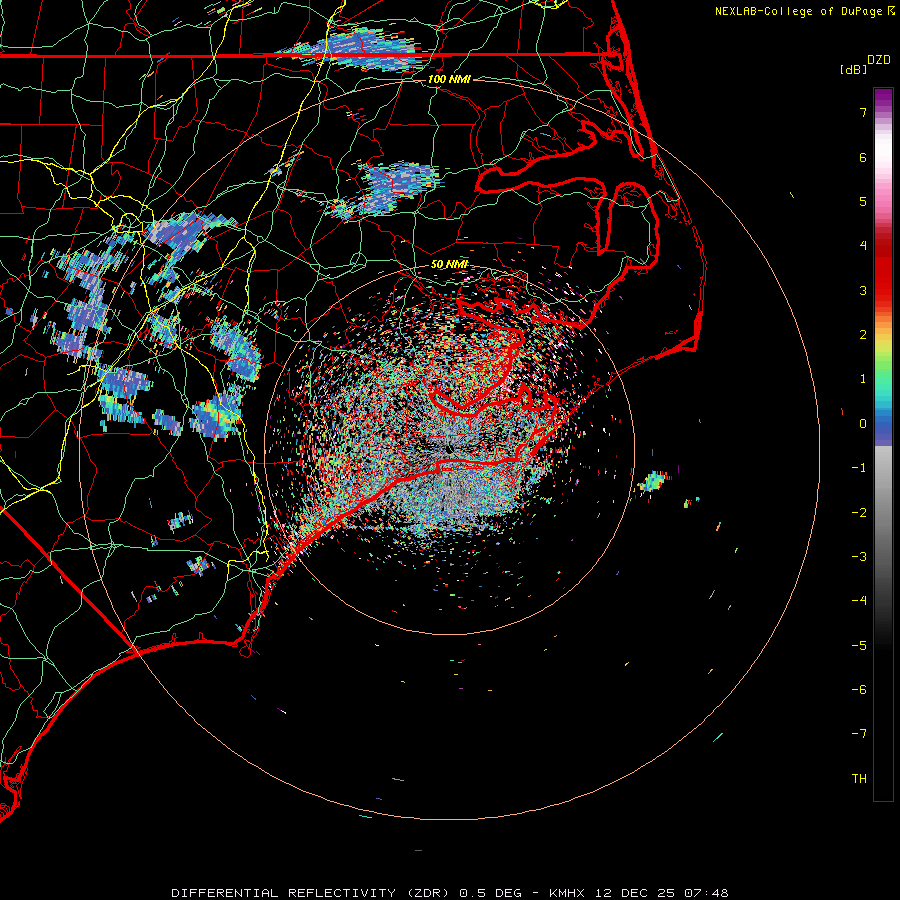Click the 100 NMI range ring label
The image size is (900, 900).
(x=449, y=79)
